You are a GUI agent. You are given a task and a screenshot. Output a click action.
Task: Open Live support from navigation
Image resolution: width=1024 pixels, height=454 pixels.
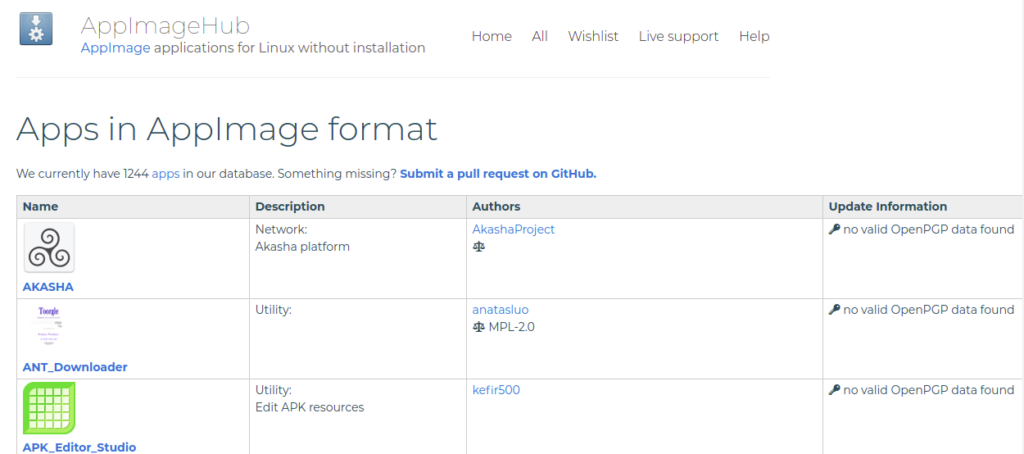pyautogui.click(x=678, y=36)
